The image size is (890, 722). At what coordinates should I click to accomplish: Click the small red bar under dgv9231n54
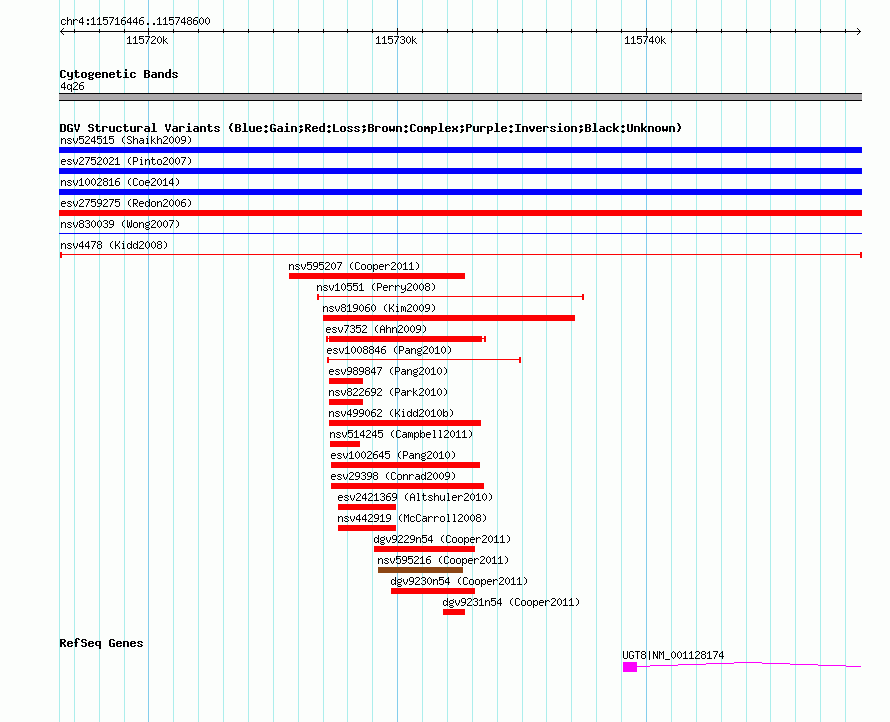[x=454, y=612]
